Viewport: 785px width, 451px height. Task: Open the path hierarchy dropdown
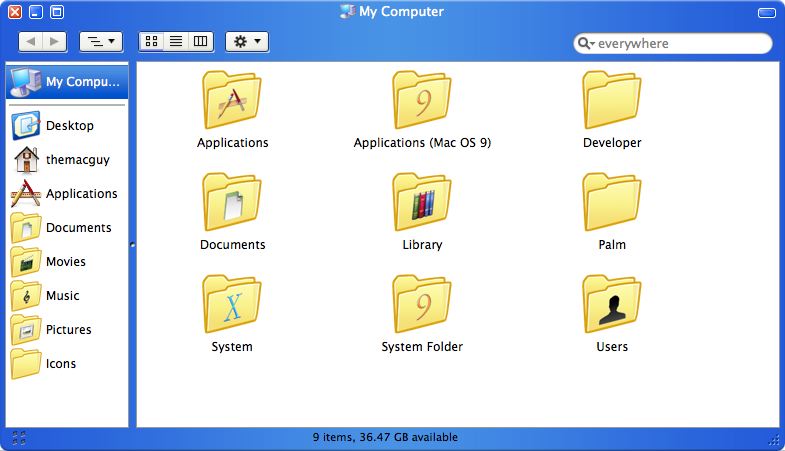(101, 42)
